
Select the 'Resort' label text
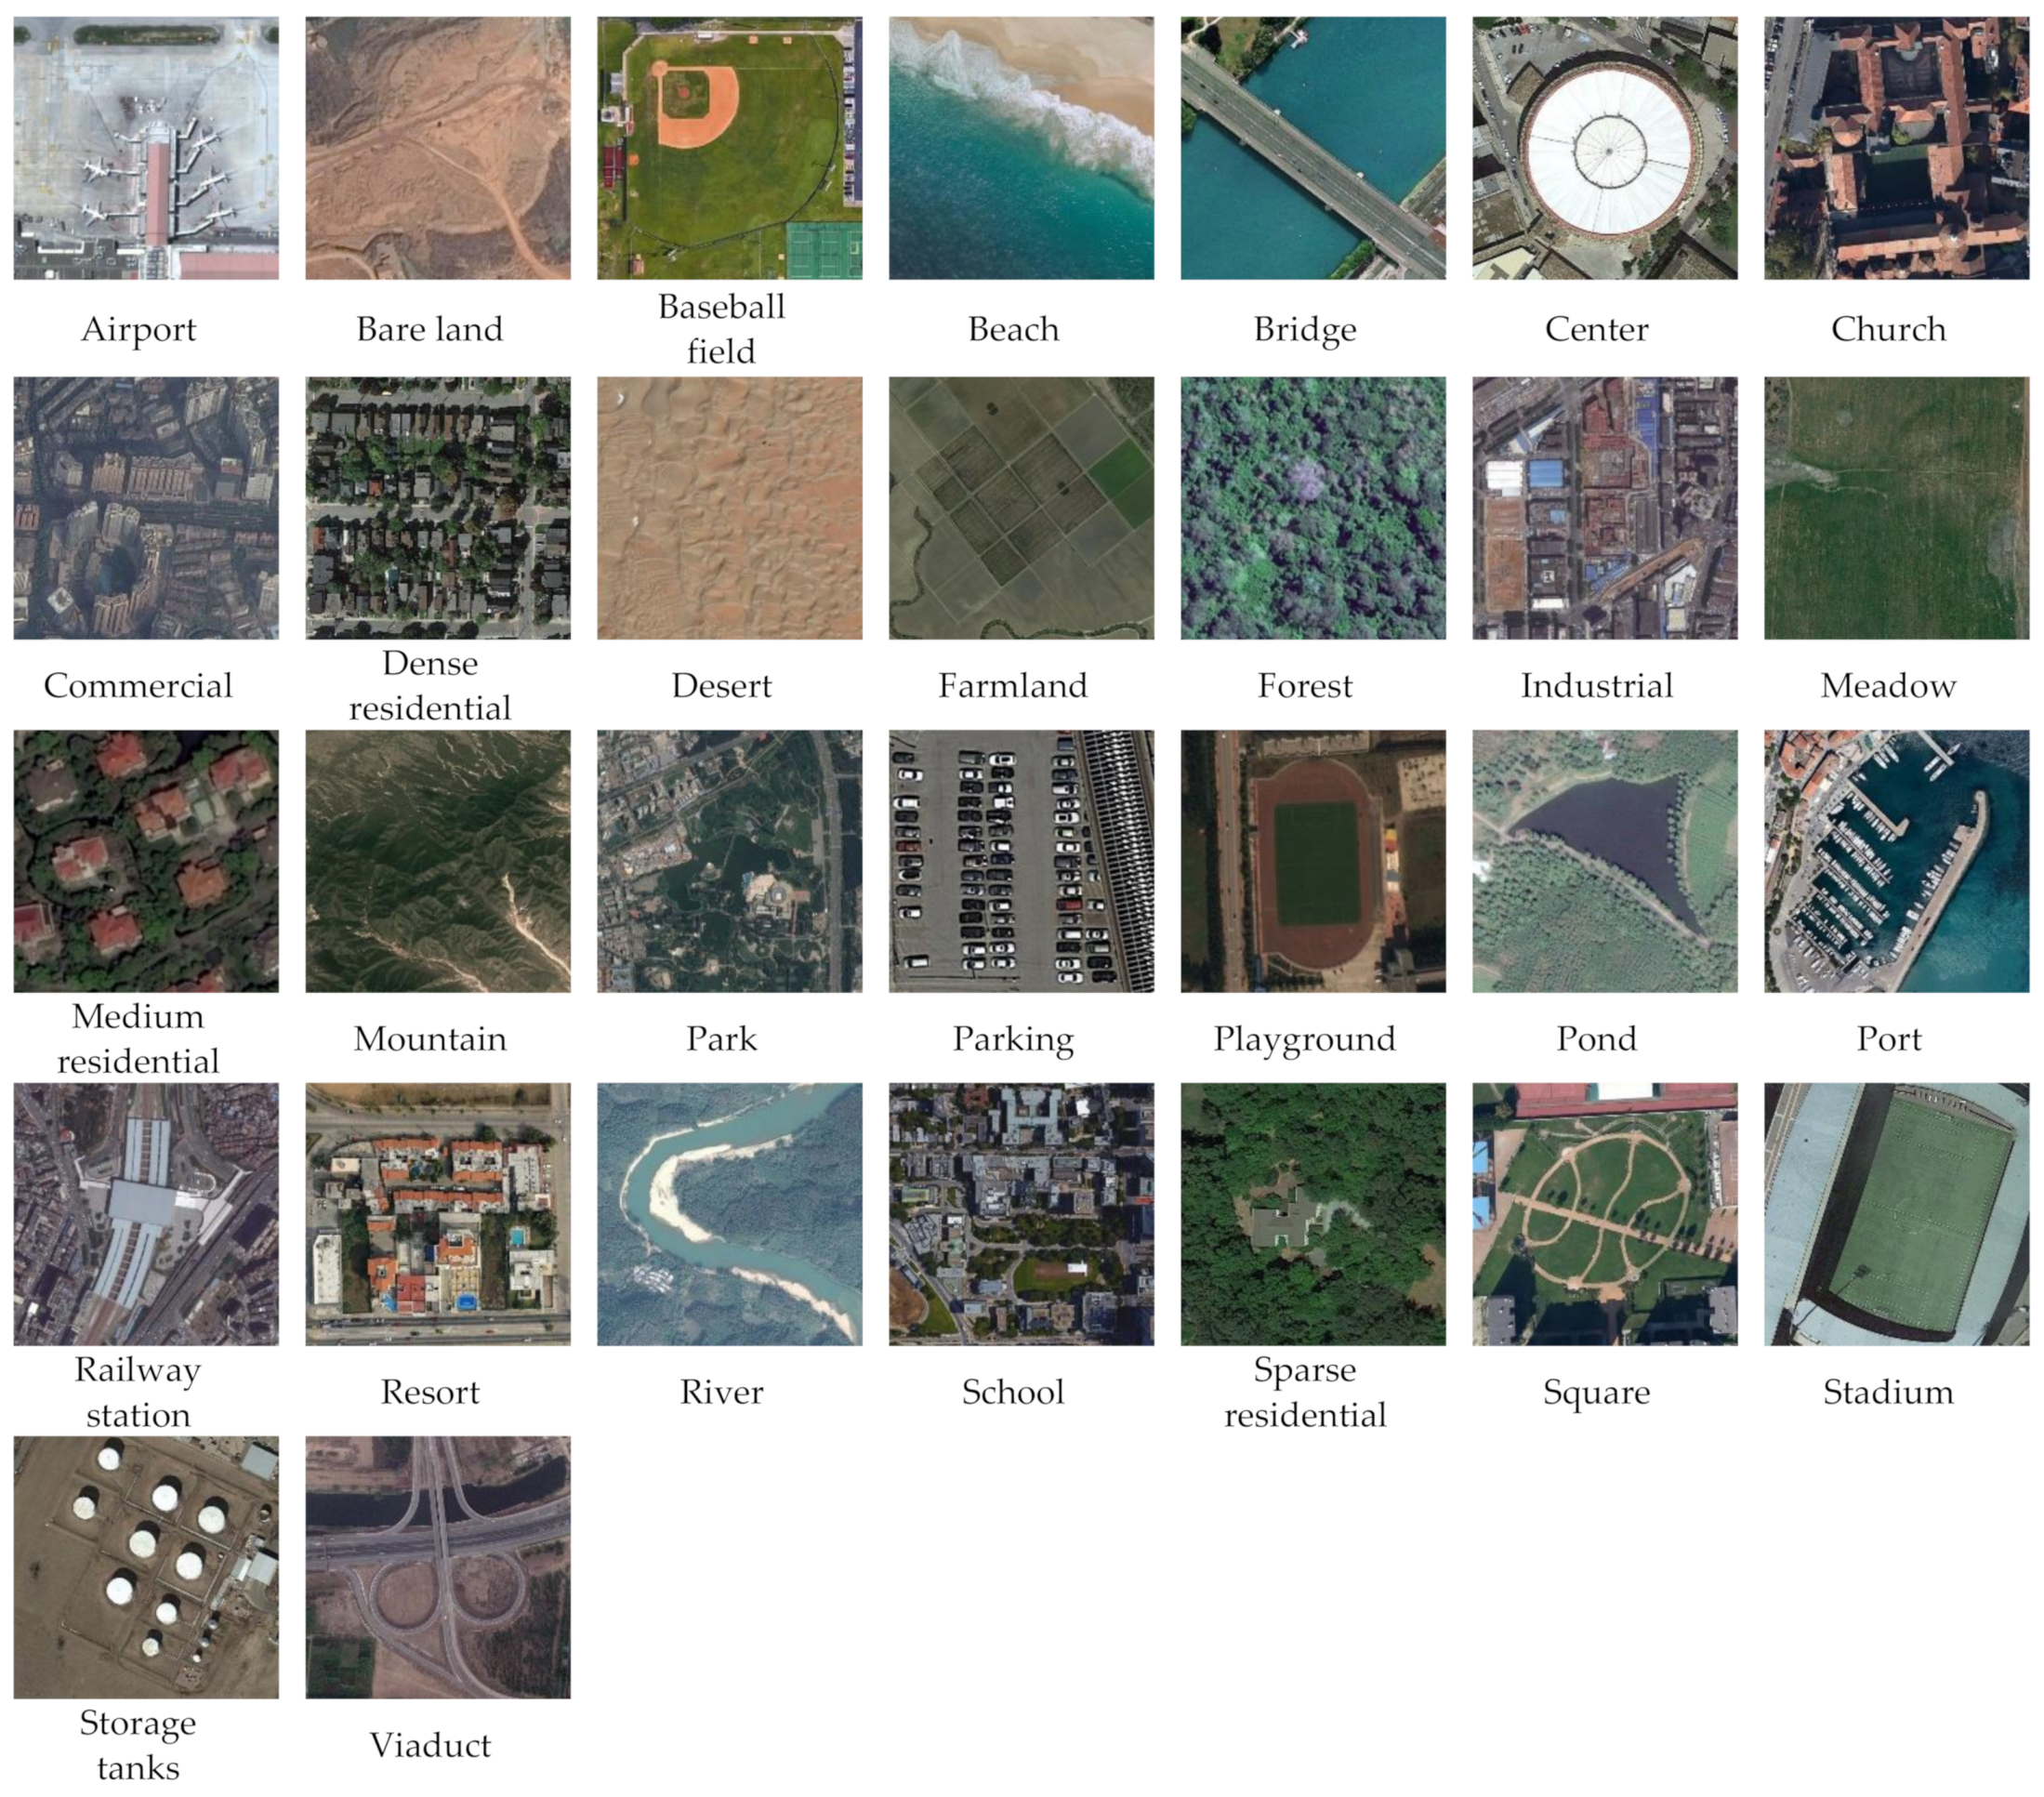click(x=430, y=1392)
